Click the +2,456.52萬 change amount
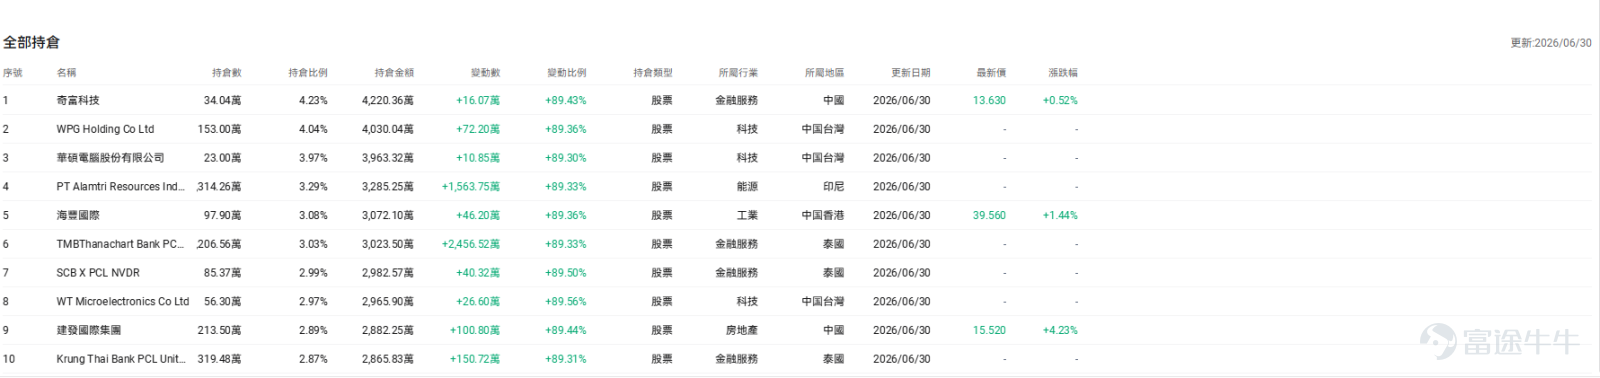Viewport: 1600px width, 378px height. 471,244
